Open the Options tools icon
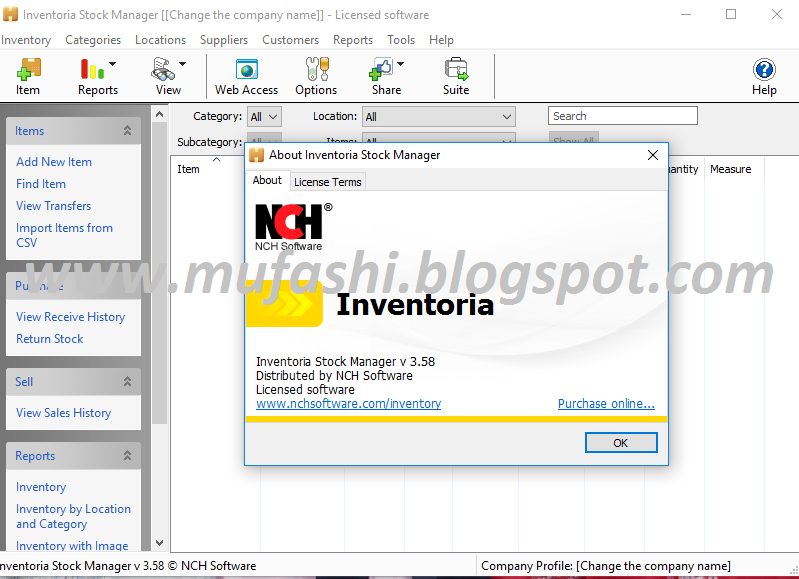Screen dimensions: 799x579 317,69
